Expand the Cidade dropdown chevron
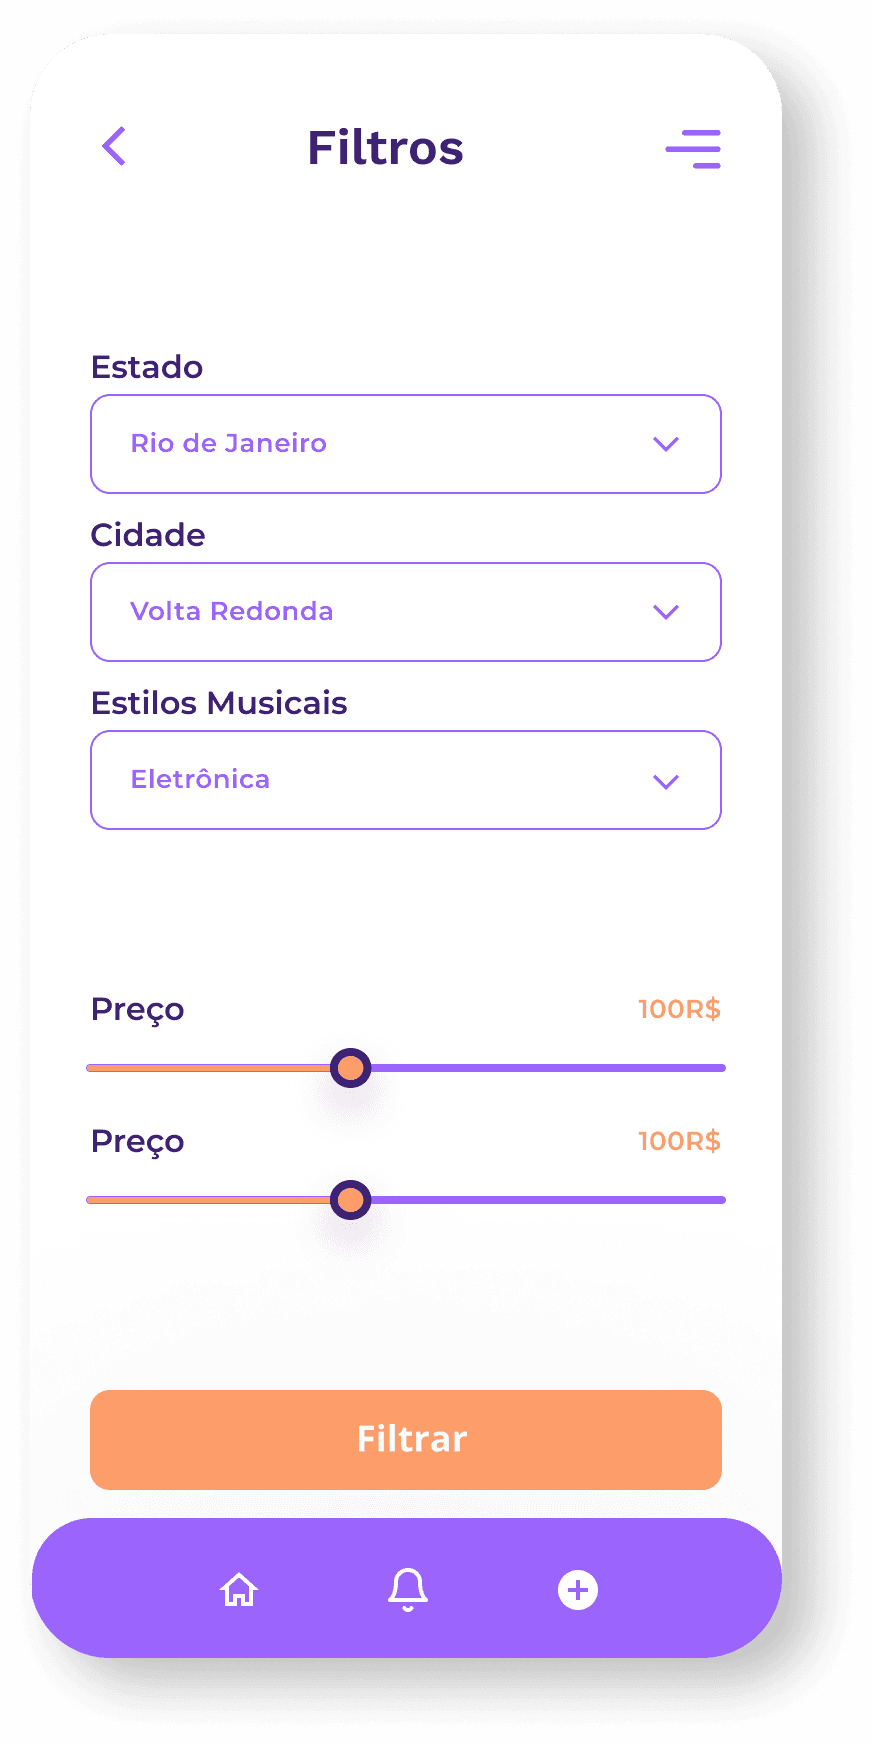The width and height of the screenshot is (872, 1744). 666,612
